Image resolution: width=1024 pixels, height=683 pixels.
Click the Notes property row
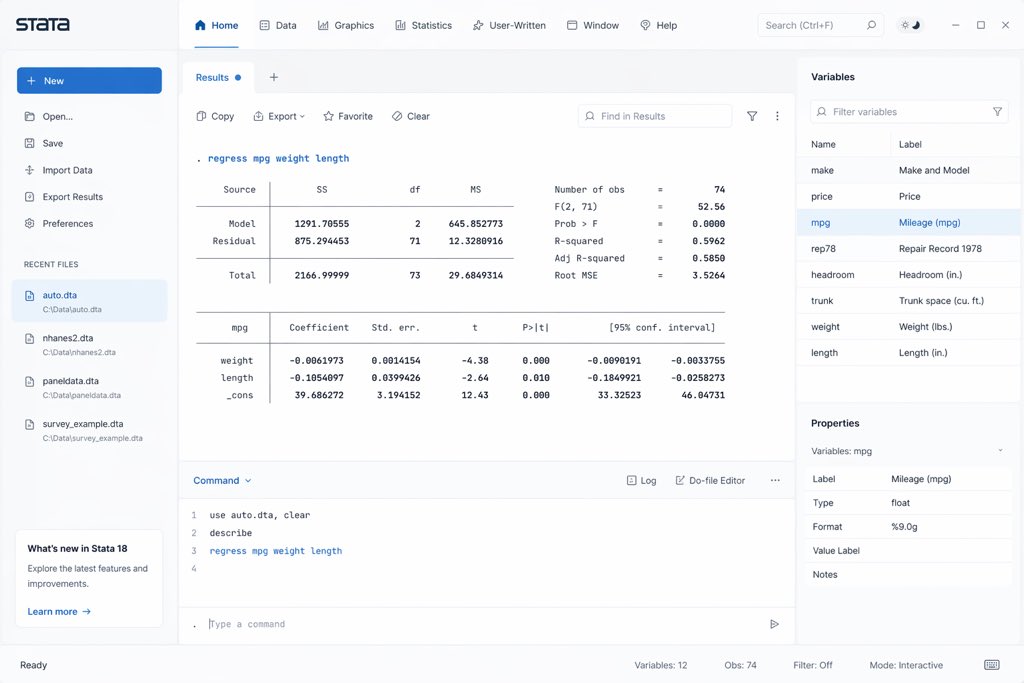coord(909,575)
